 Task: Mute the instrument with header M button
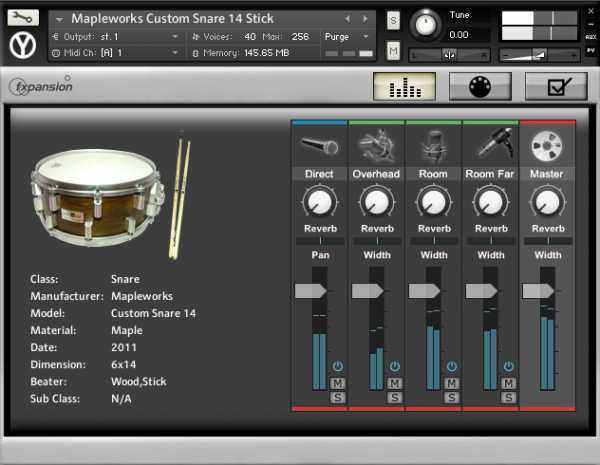pyautogui.click(x=393, y=51)
